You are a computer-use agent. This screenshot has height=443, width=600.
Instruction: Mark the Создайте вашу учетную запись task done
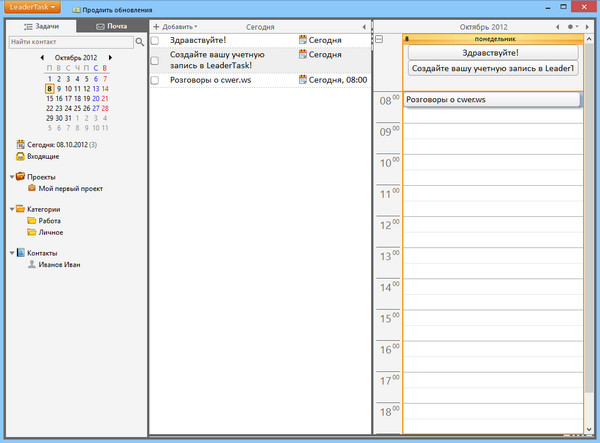pyautogui.click(x=155, y=60)
